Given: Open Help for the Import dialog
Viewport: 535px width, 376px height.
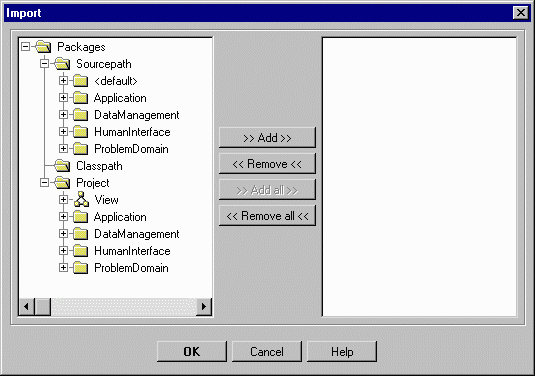Looking at the screenshot, I should tap(342, 351).
